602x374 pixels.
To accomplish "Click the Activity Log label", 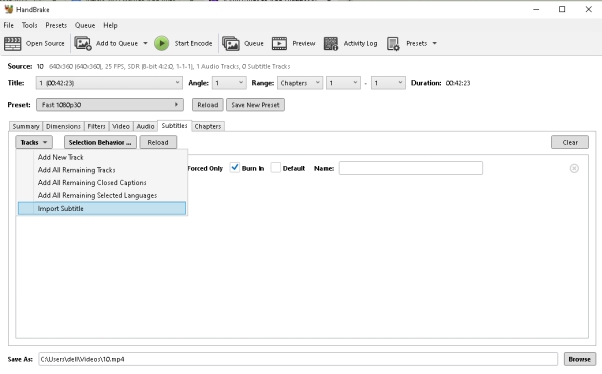I will (361, 43).
